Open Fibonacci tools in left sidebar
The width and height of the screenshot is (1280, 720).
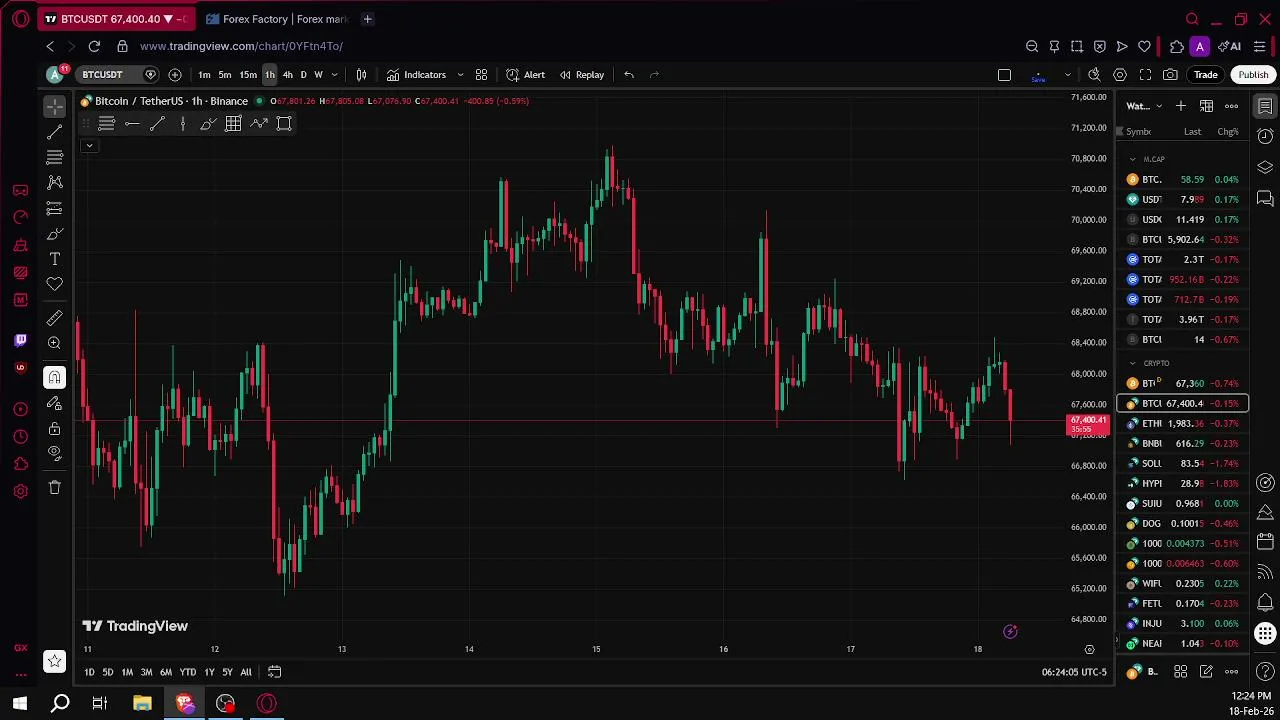pyautogui.click(x=55, y=157)
